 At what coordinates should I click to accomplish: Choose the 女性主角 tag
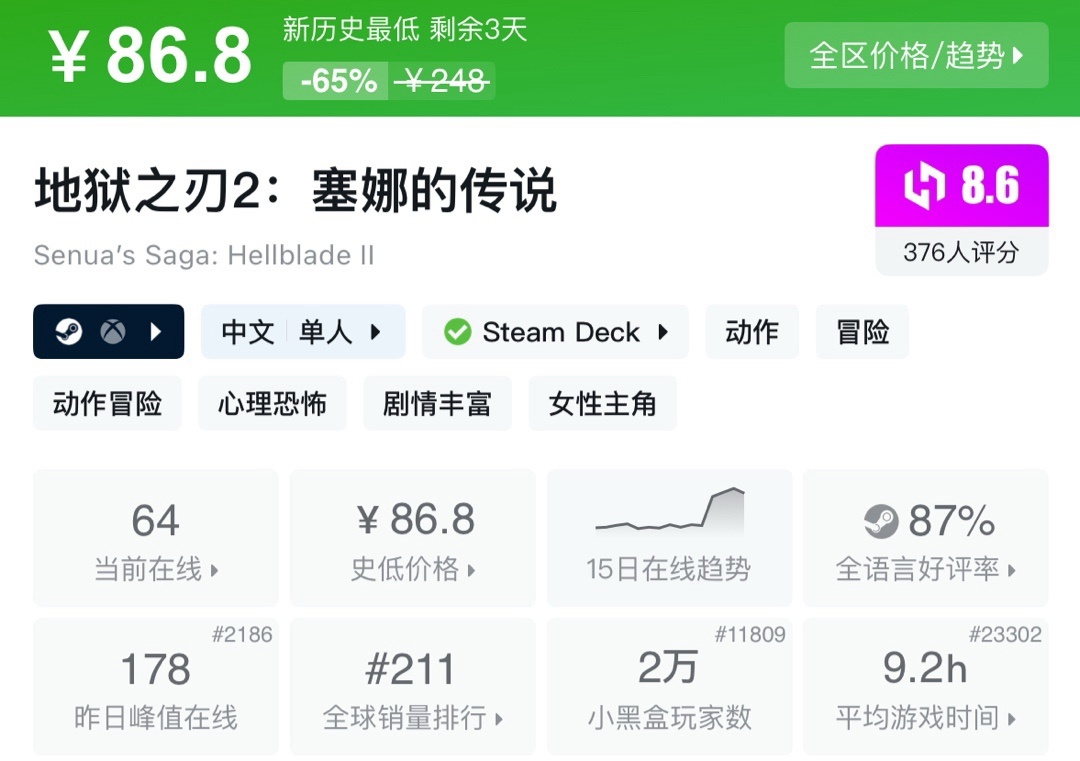pos(602,404)
